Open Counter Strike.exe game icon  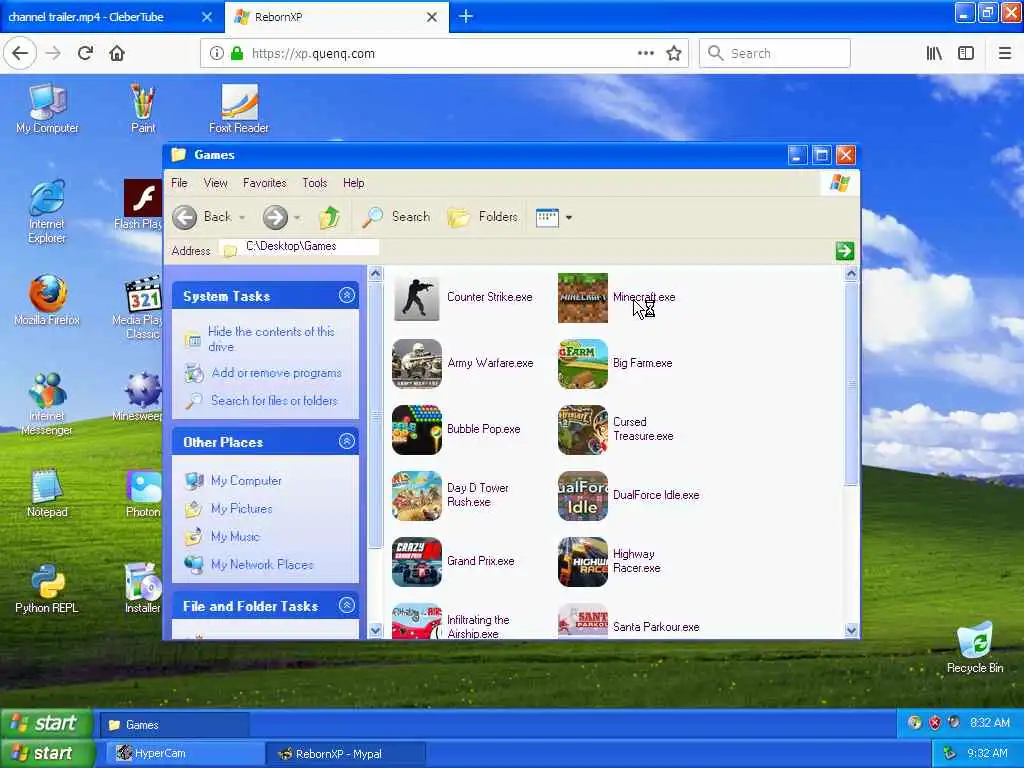(x=417, y=298)
